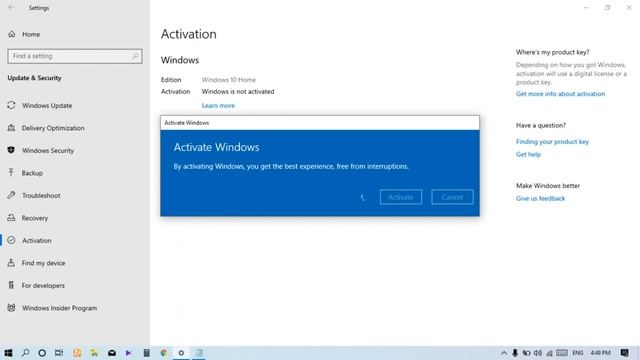Click the Settings gear taskbar icon

point(181,353)
